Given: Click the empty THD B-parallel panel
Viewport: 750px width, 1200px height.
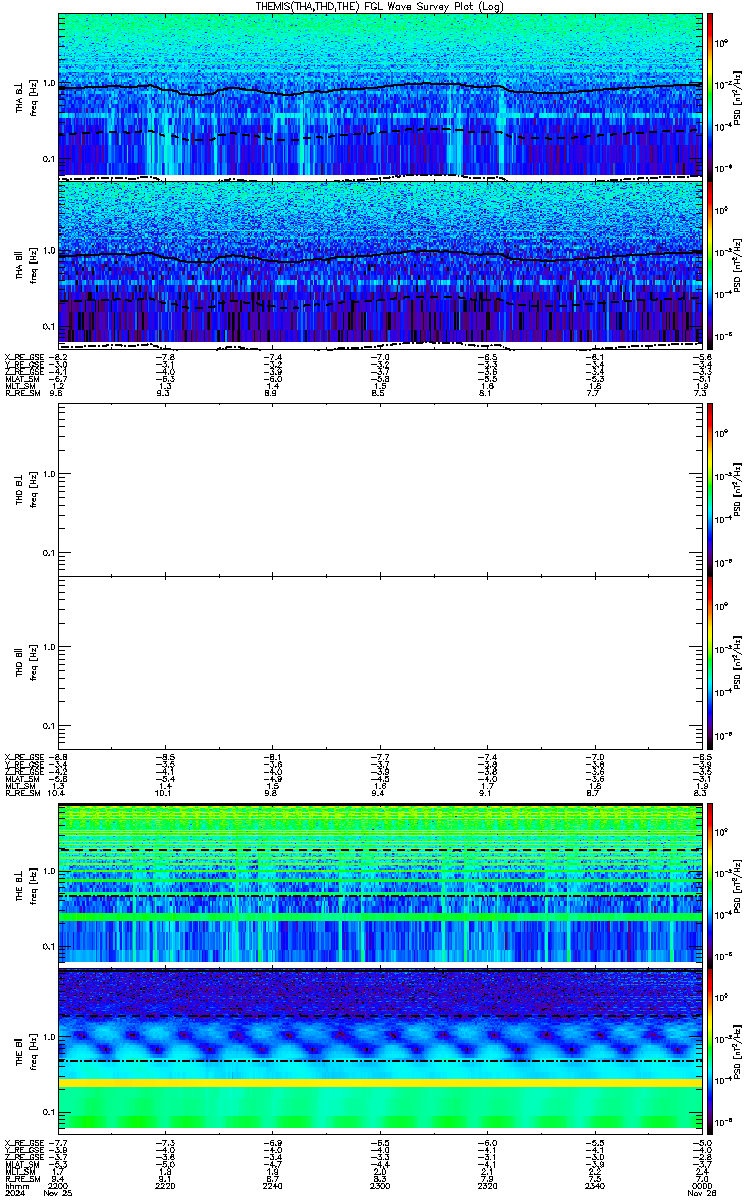Looking at the screenshot, I should point(380,661).
